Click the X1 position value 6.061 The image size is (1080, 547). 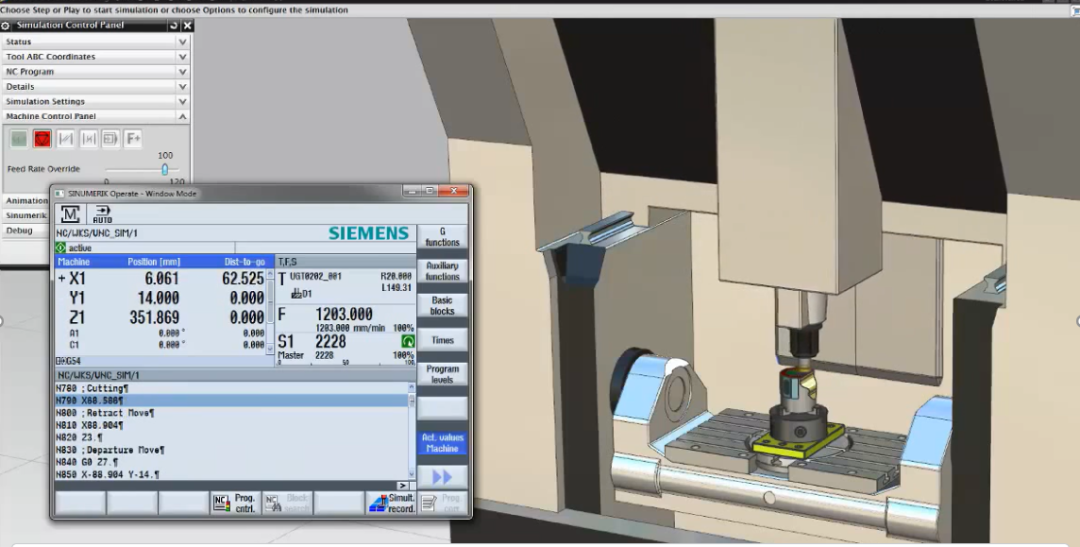pos(161,278)
